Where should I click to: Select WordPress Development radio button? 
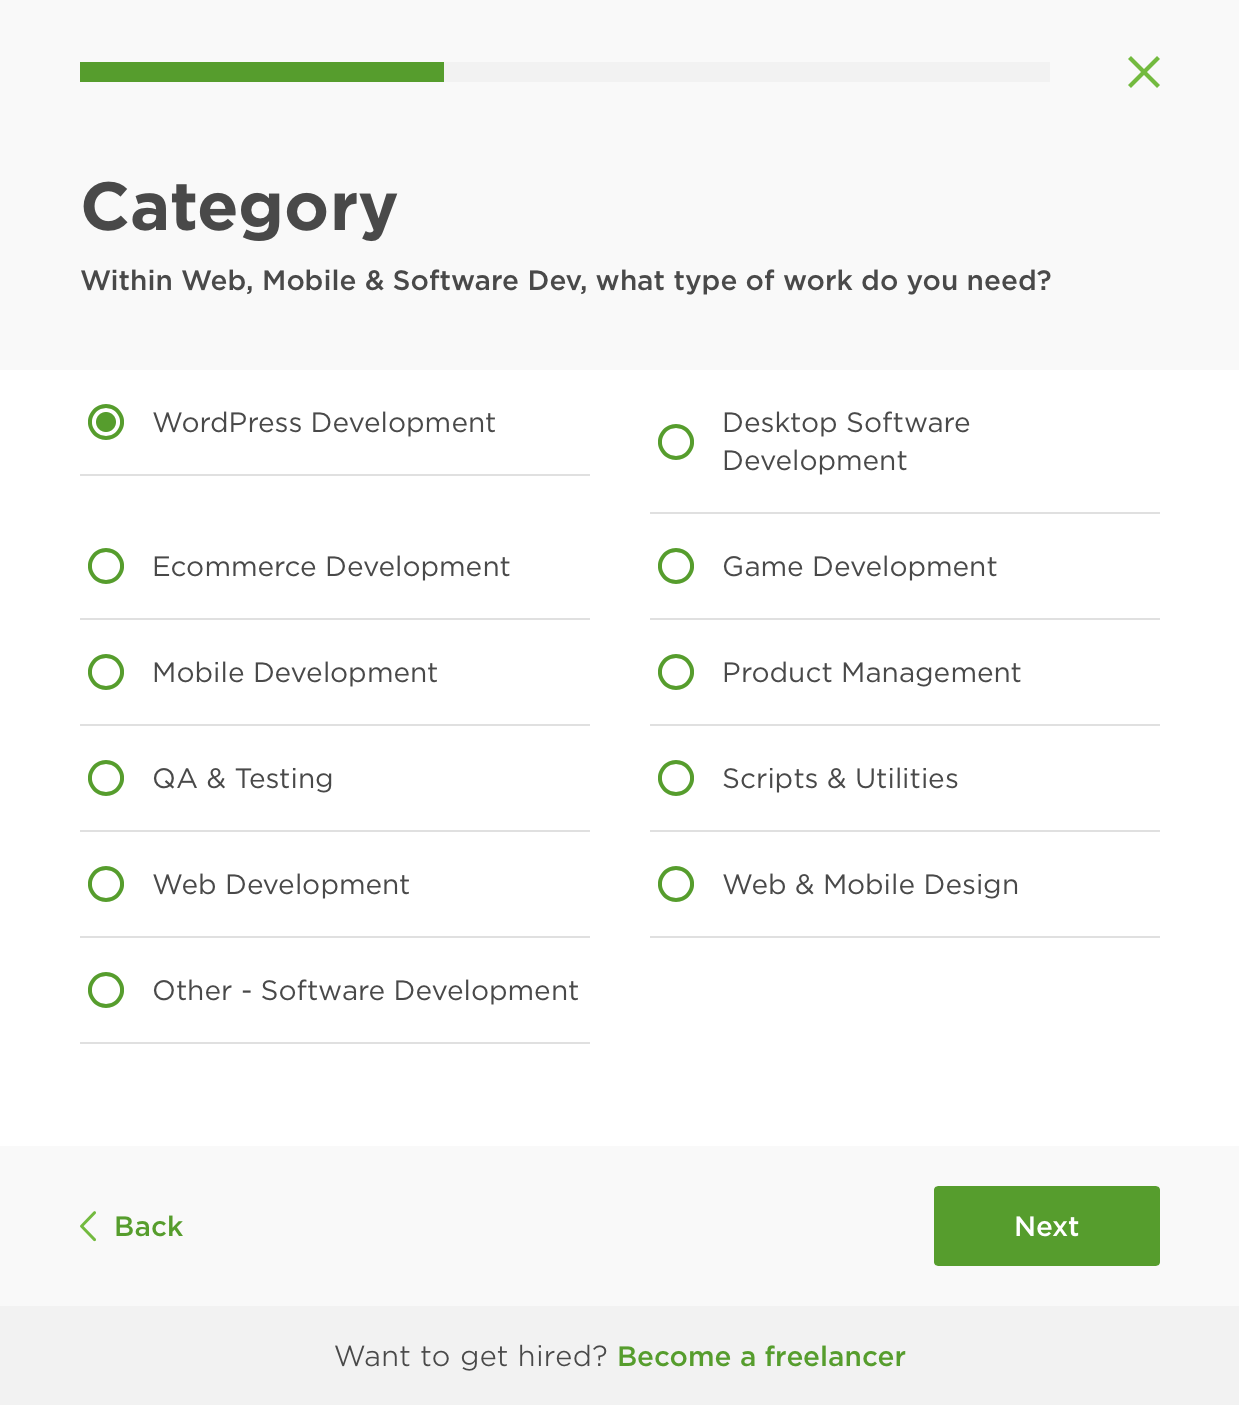pyautogui.click(x=106, y=422)
